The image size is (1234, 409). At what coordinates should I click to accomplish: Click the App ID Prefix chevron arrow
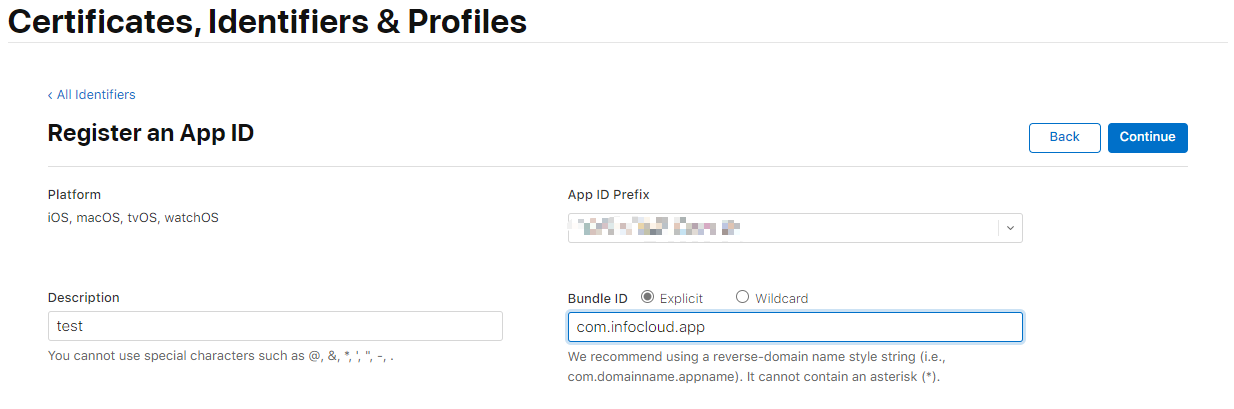1010,228
